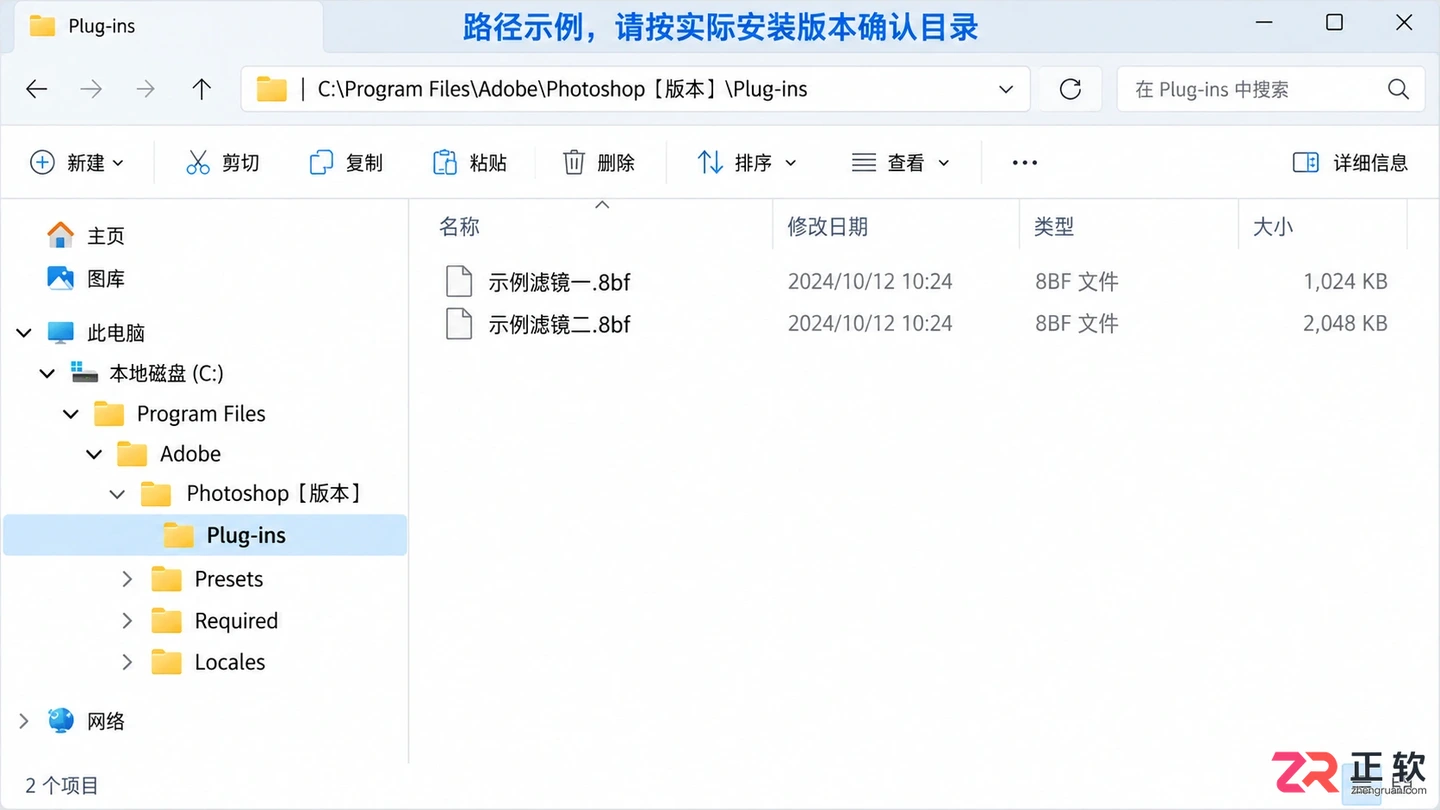Navigate up one folder level
Viewport: 1440px width, 810px height.
click(202, 89)
